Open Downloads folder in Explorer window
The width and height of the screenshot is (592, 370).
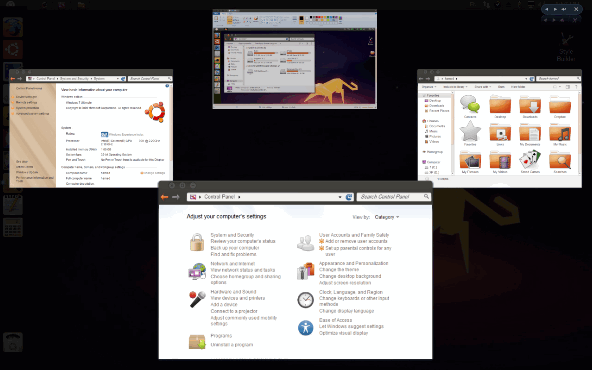coord(530,104)
